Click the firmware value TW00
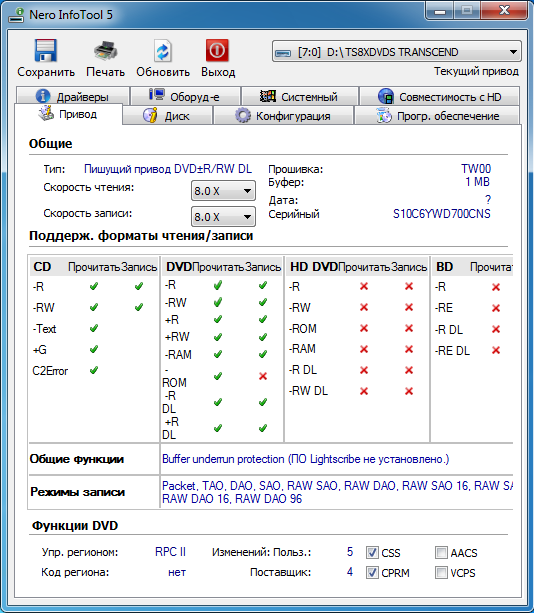Screen dimensions: 534x613 click(x=475, y=169)
